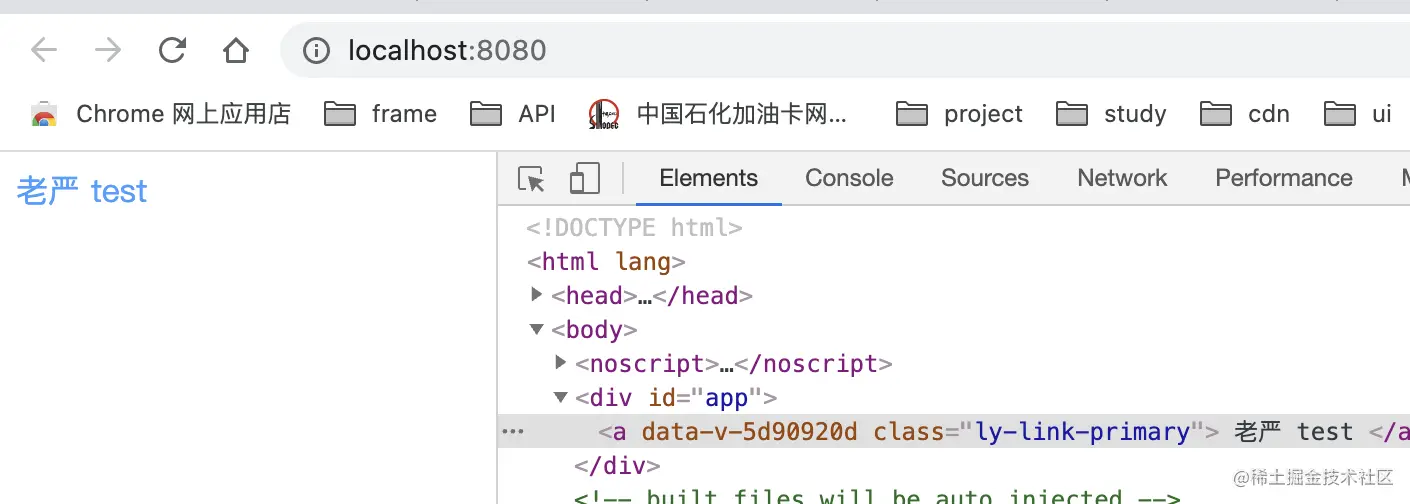Click the browser reload button
Image resolution: width=1410 pixels, height=504 pixels.
pyautogui.click(x=172, y=50)
